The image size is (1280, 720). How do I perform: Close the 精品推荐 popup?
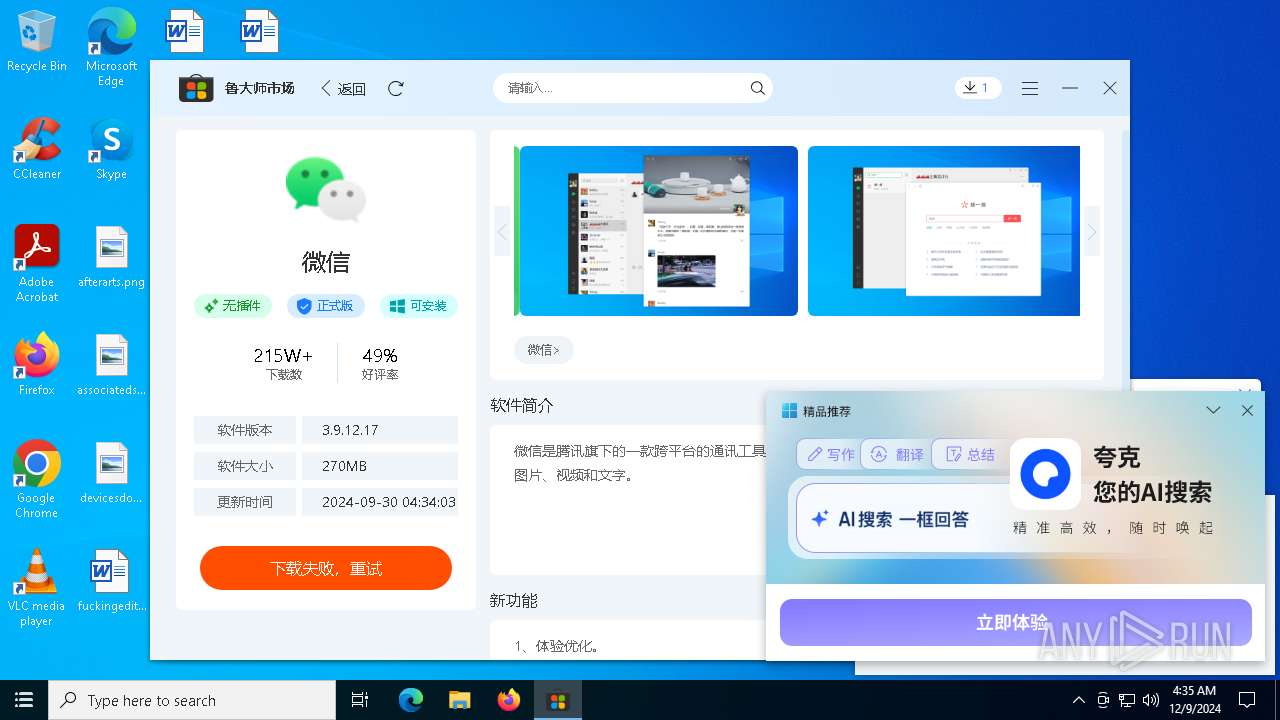pos(1247,411)
